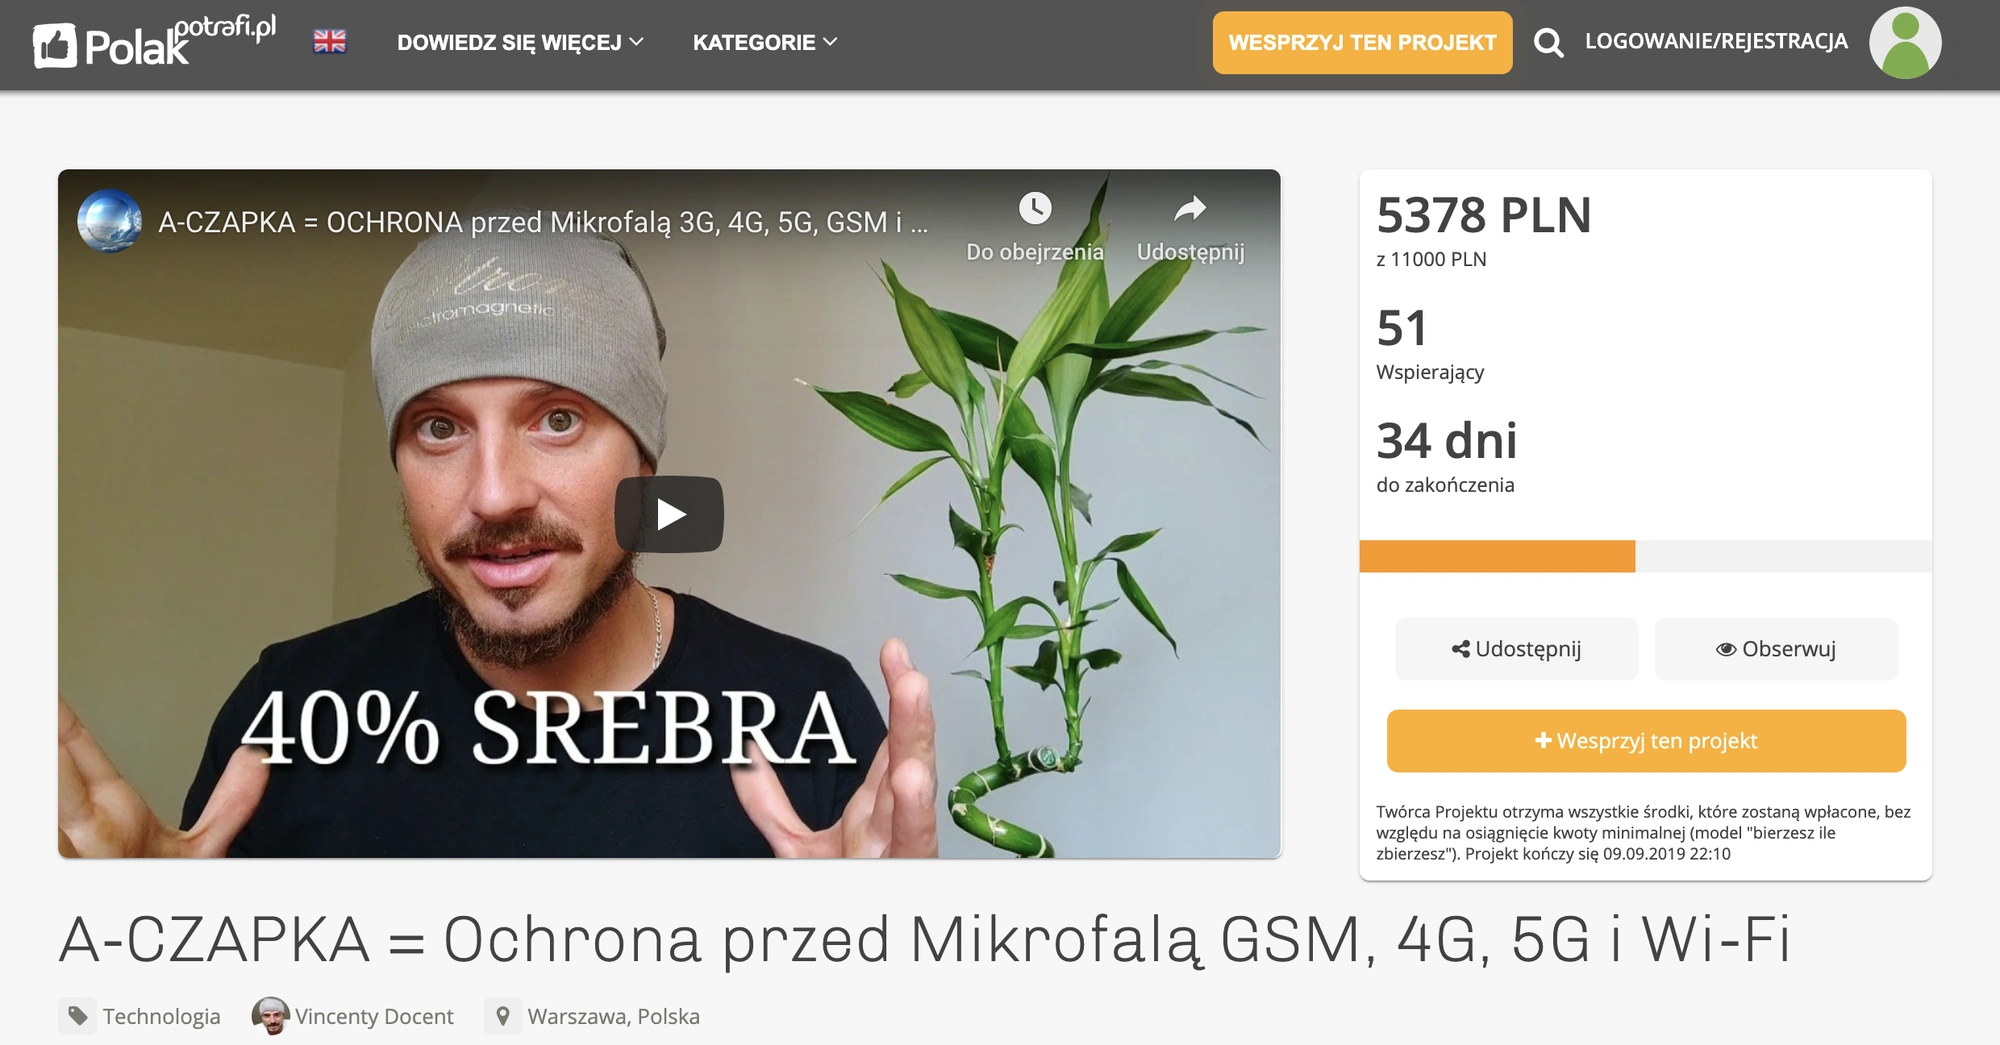Click the orange +Wesprzyj ten projekt button

coord(1646,741)
